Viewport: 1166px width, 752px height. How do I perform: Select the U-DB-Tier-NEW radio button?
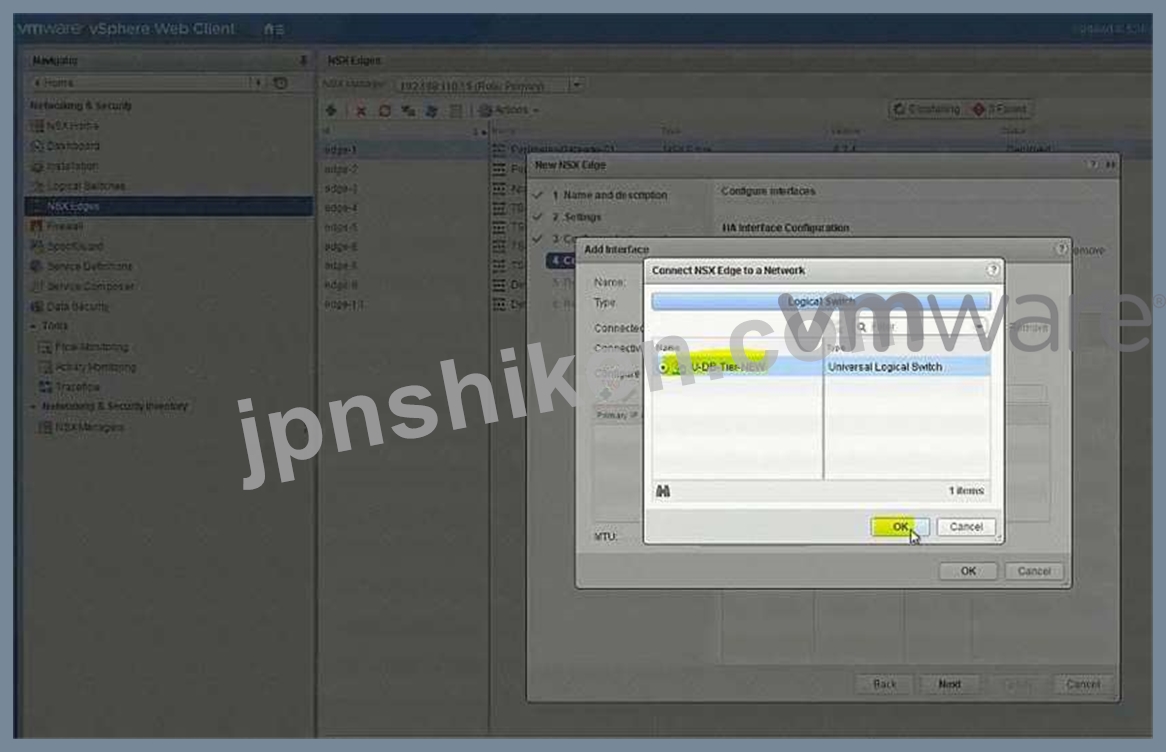(663, 367)
